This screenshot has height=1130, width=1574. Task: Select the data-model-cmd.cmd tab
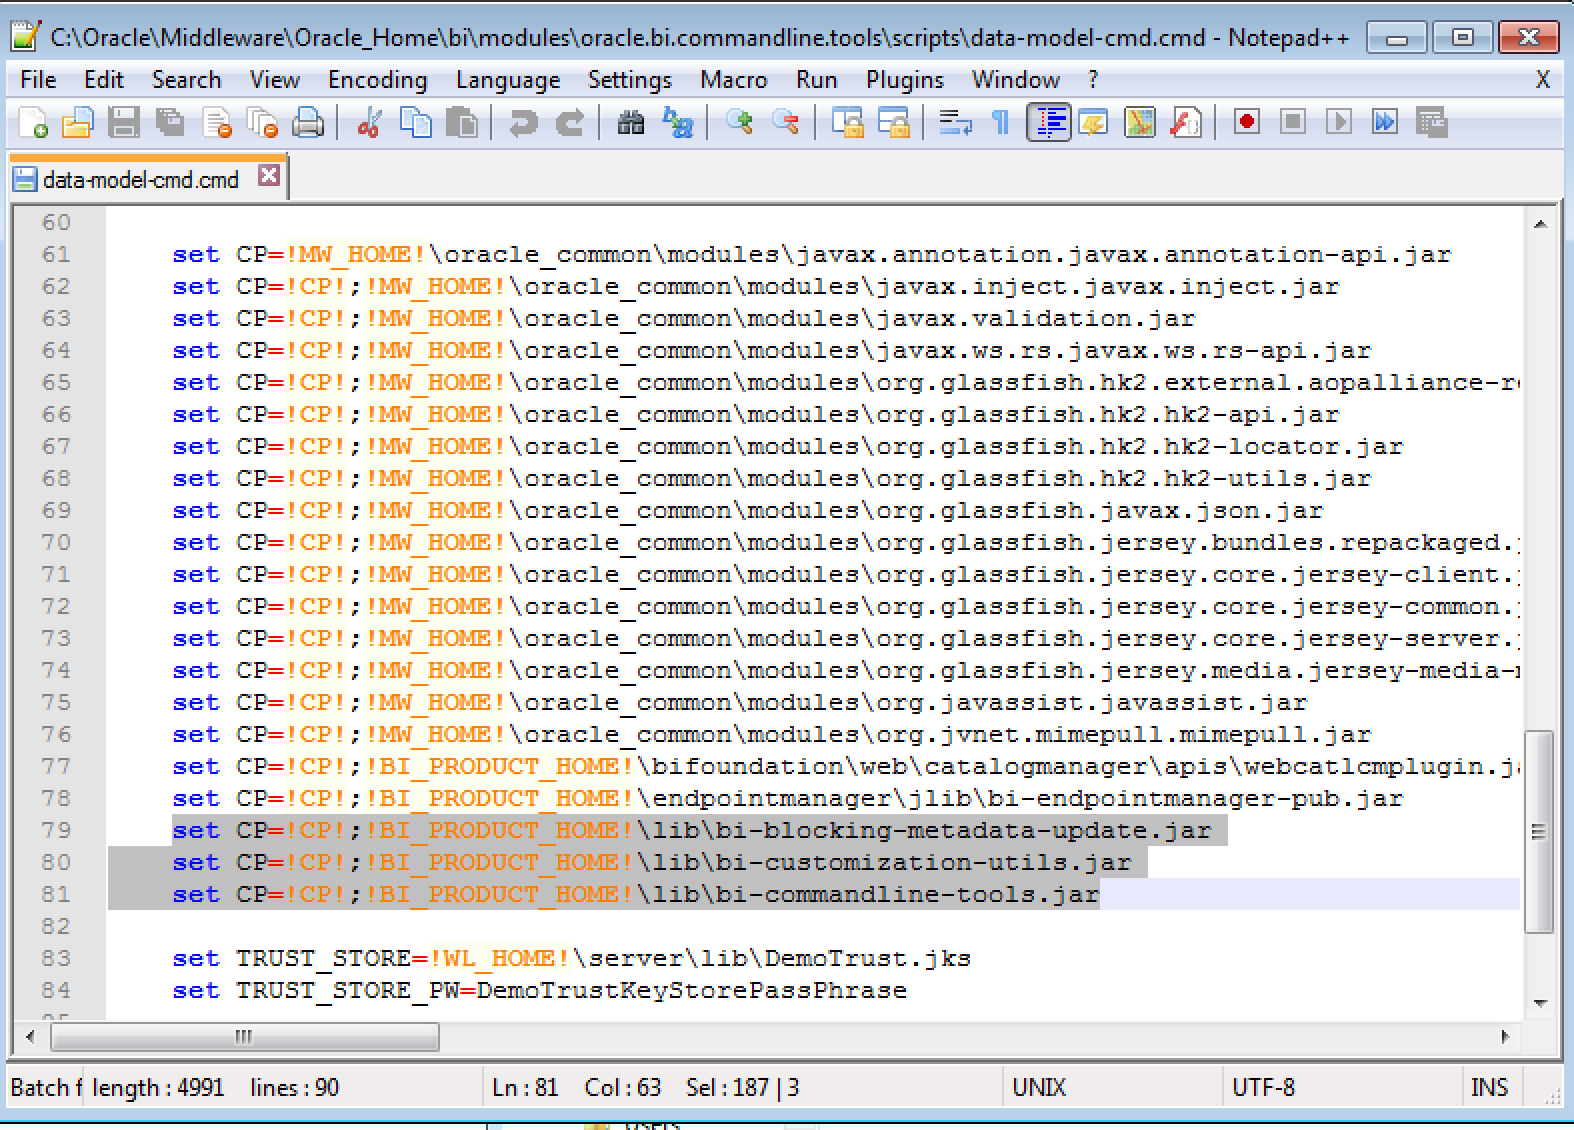coord(140,179)
